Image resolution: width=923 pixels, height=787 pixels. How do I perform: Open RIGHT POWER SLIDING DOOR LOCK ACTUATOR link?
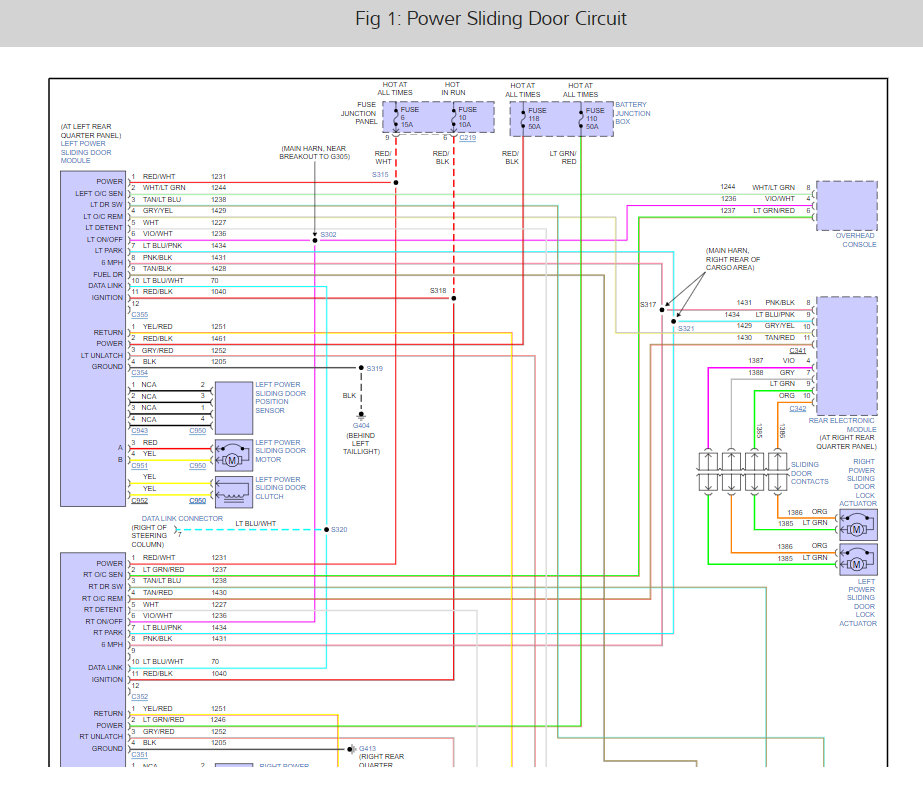pos(858,483)
